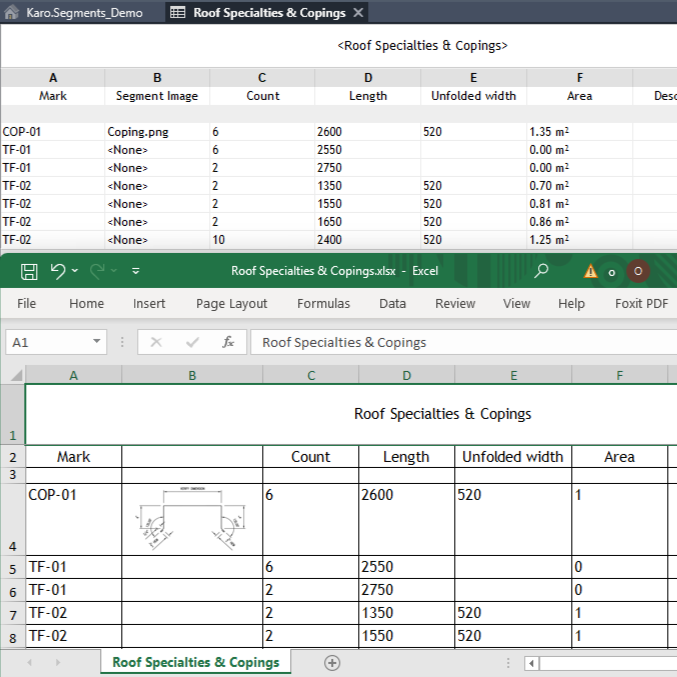Viewport: 677px width, 677px height.
Task: Open the Undo history dropdown arrow
Action: click(x=75, y=271)
